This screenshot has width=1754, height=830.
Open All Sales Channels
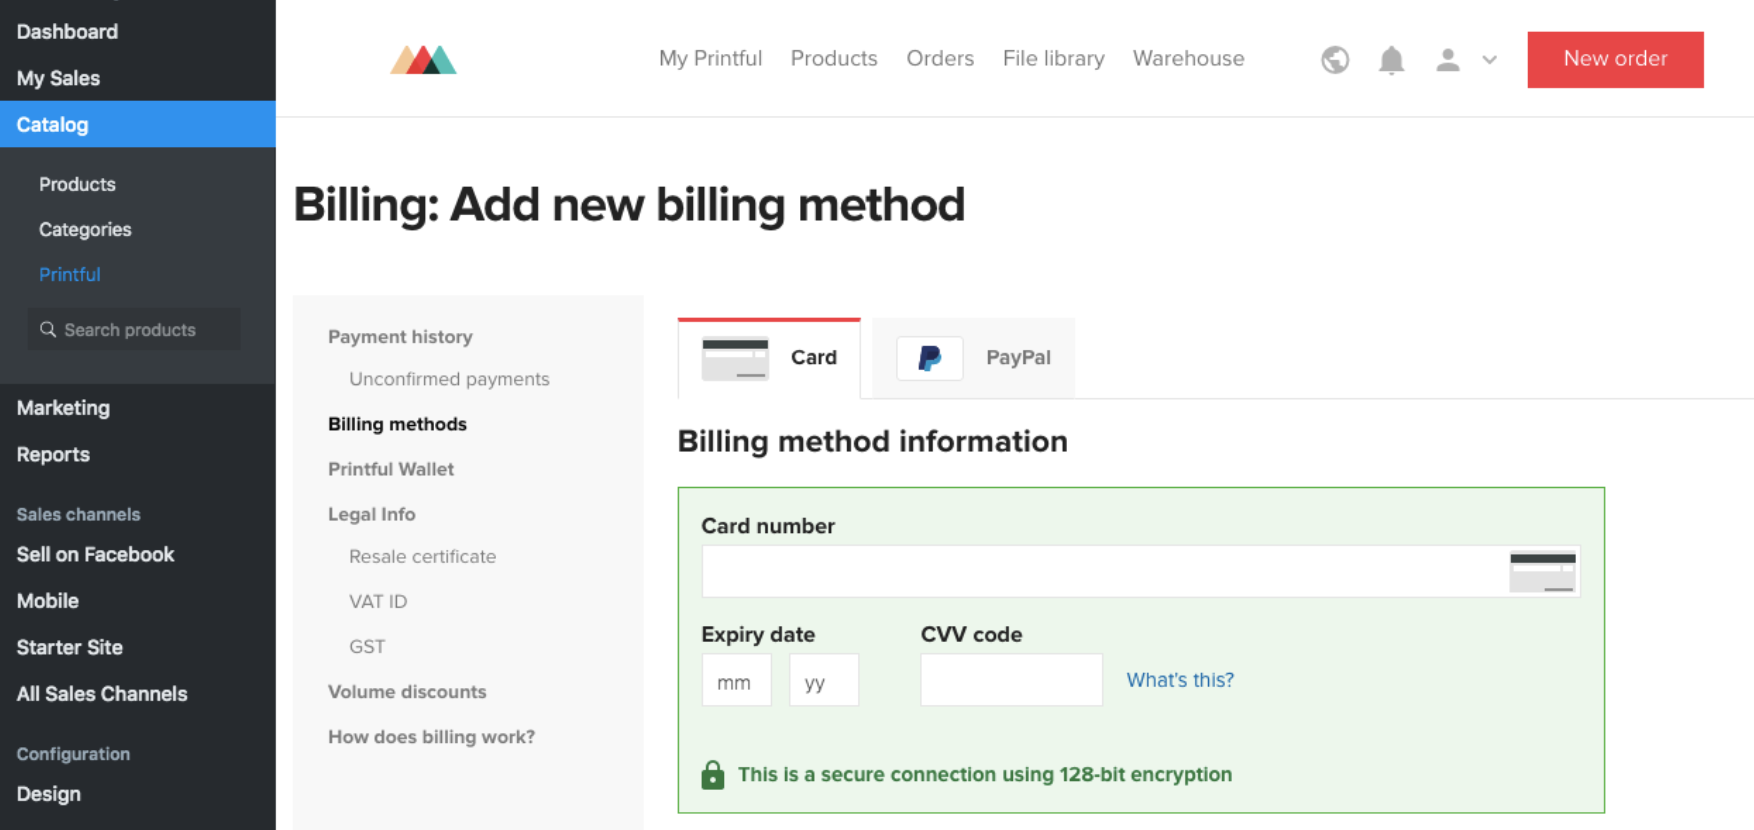[102, 694]
